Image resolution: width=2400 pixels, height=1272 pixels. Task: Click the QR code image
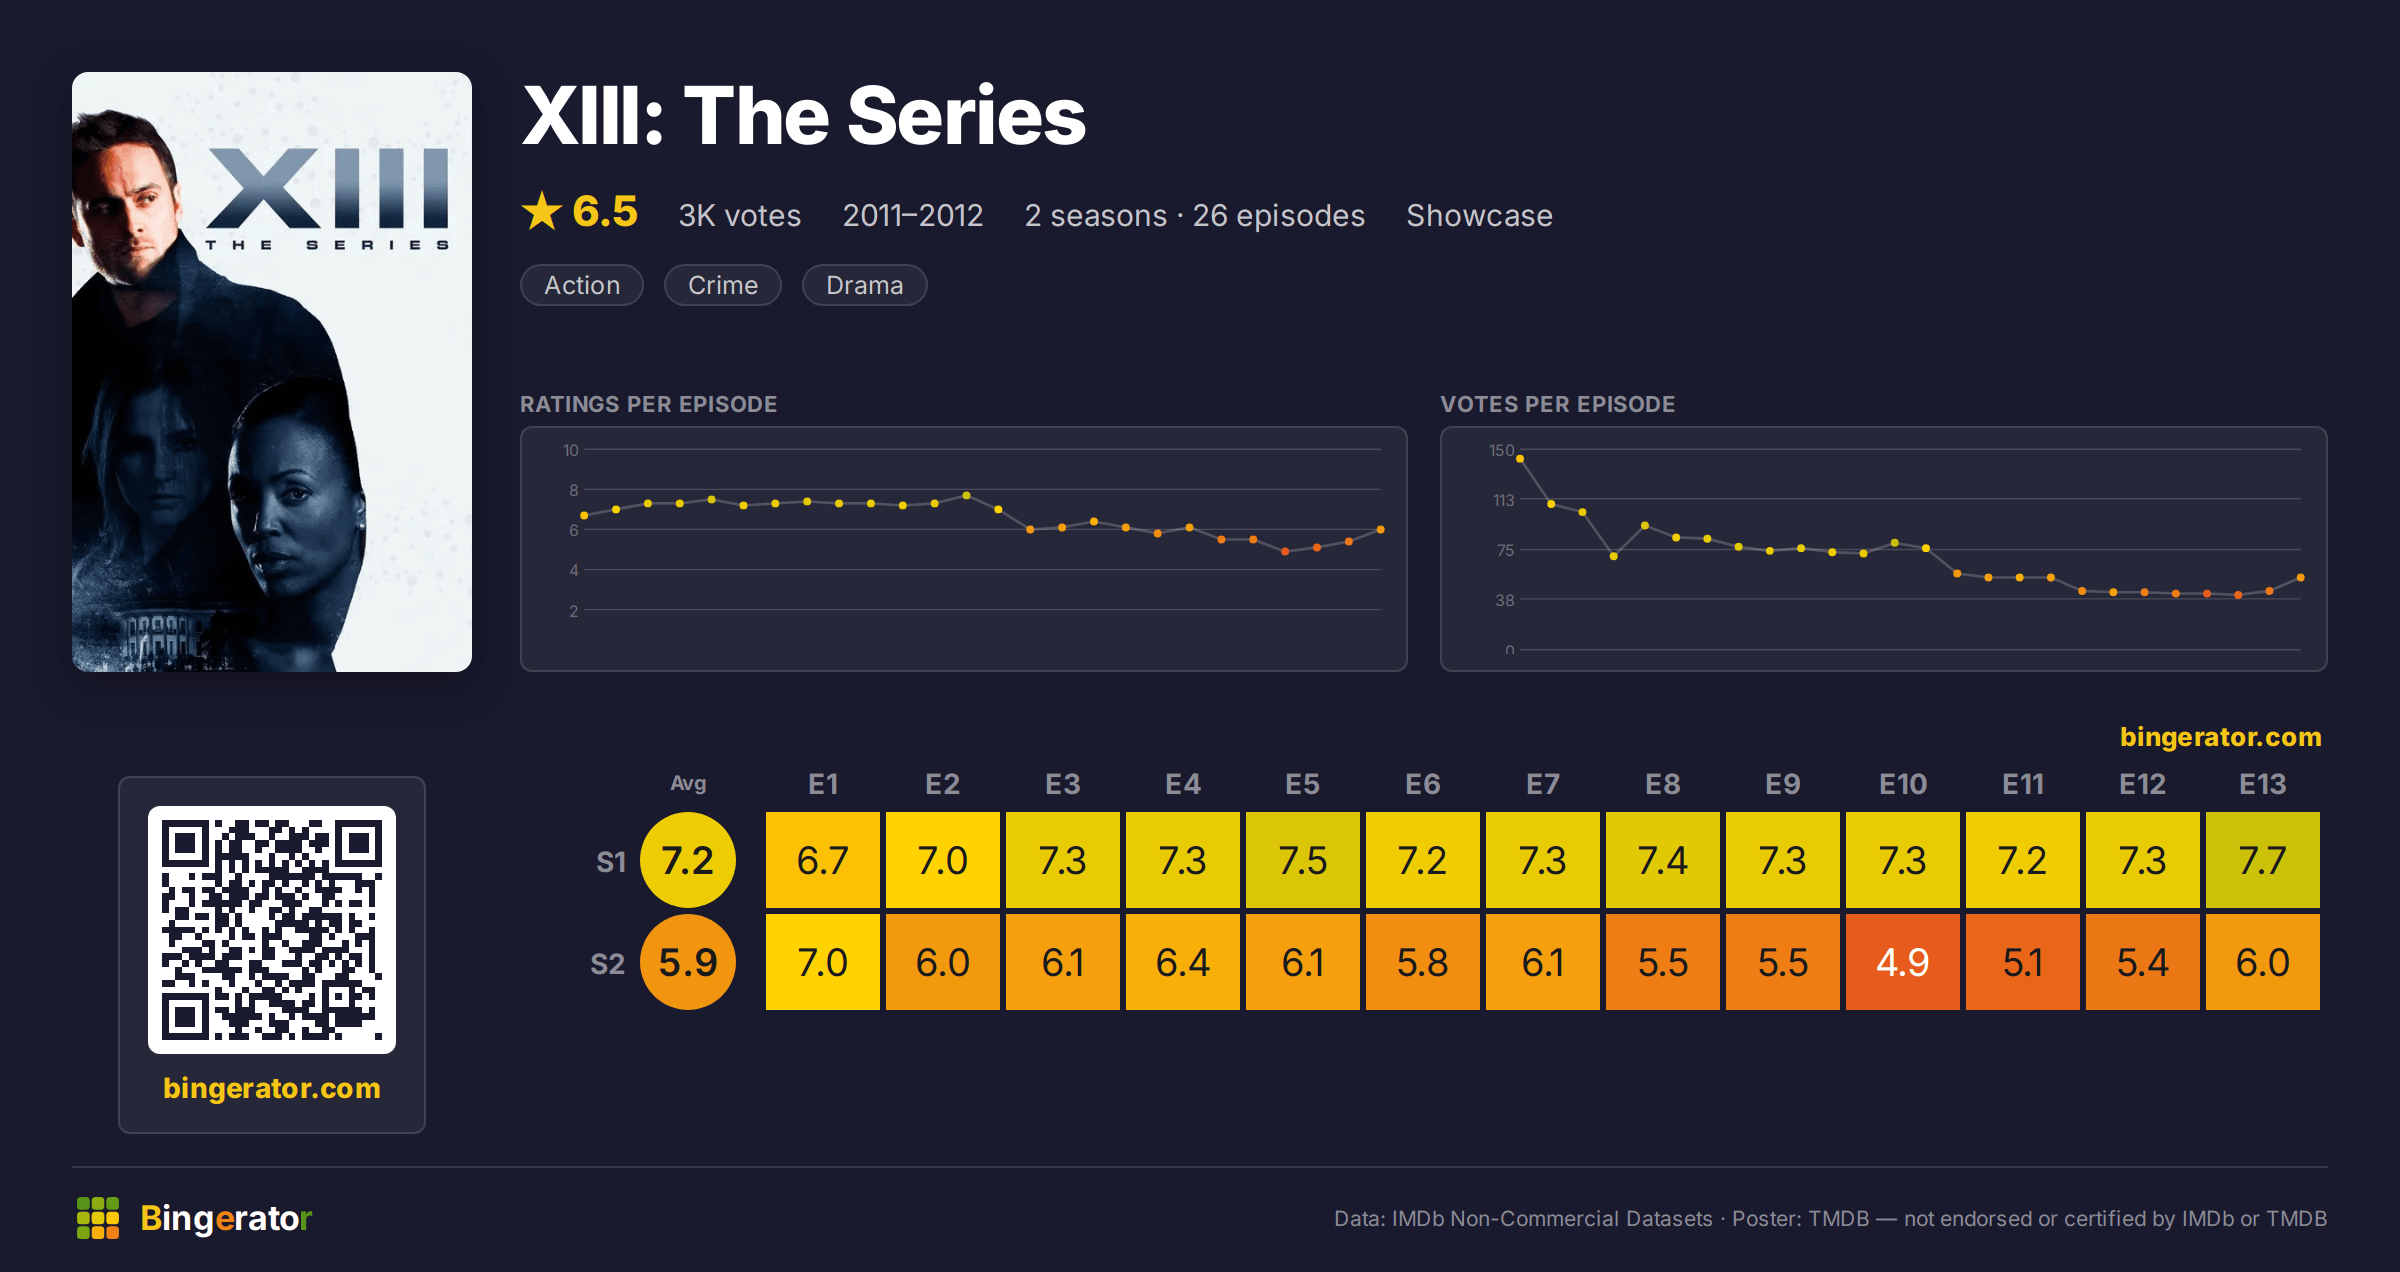click(x=272, y=929)
